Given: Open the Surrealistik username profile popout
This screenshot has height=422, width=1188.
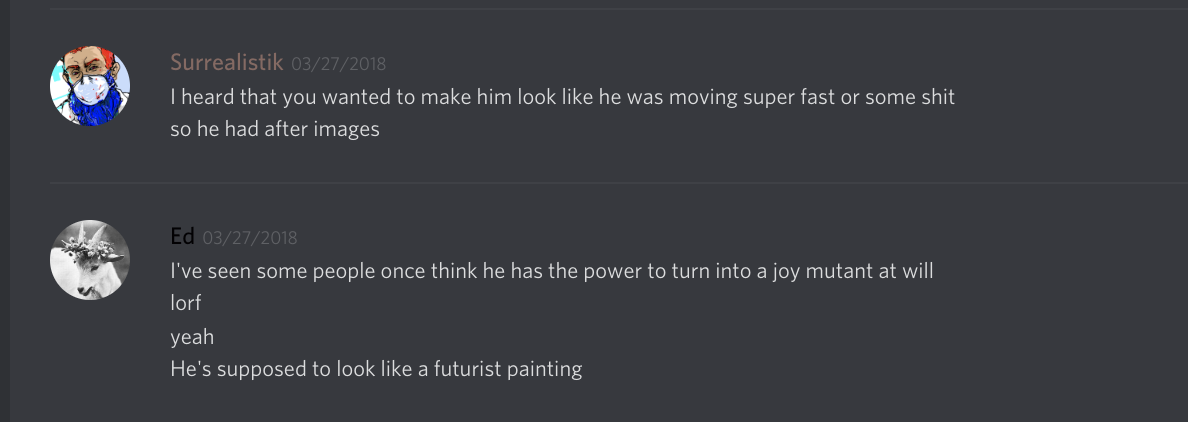Looking at the screenshot, I should pyautogui.click(x=227, y=63).
